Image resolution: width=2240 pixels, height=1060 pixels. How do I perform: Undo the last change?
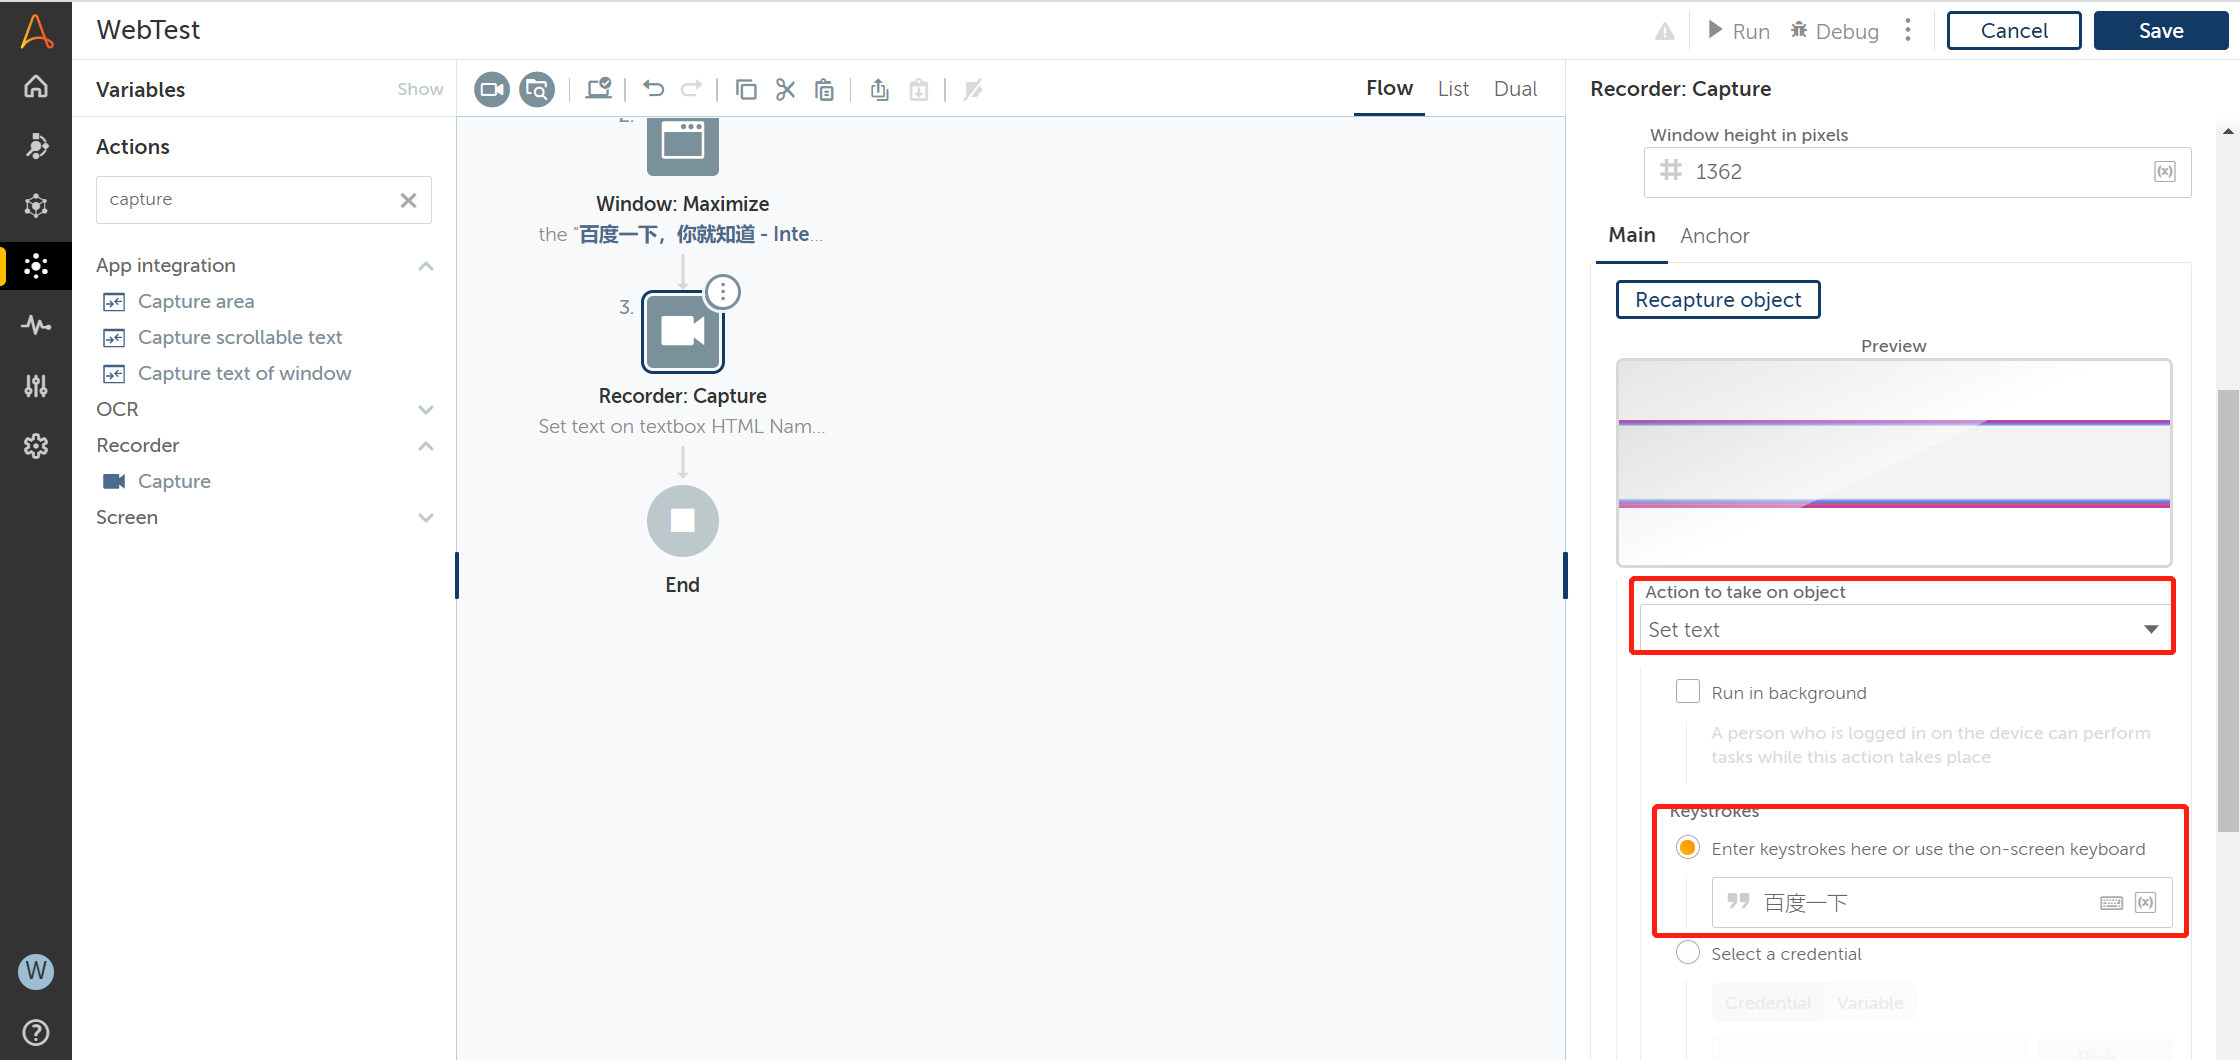point(653,89)
